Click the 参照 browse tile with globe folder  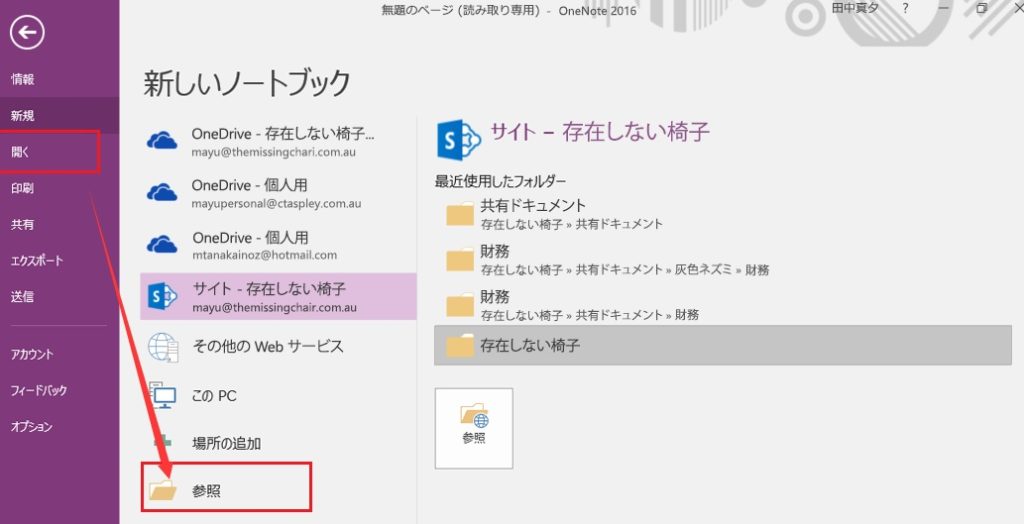click(474, 428)
